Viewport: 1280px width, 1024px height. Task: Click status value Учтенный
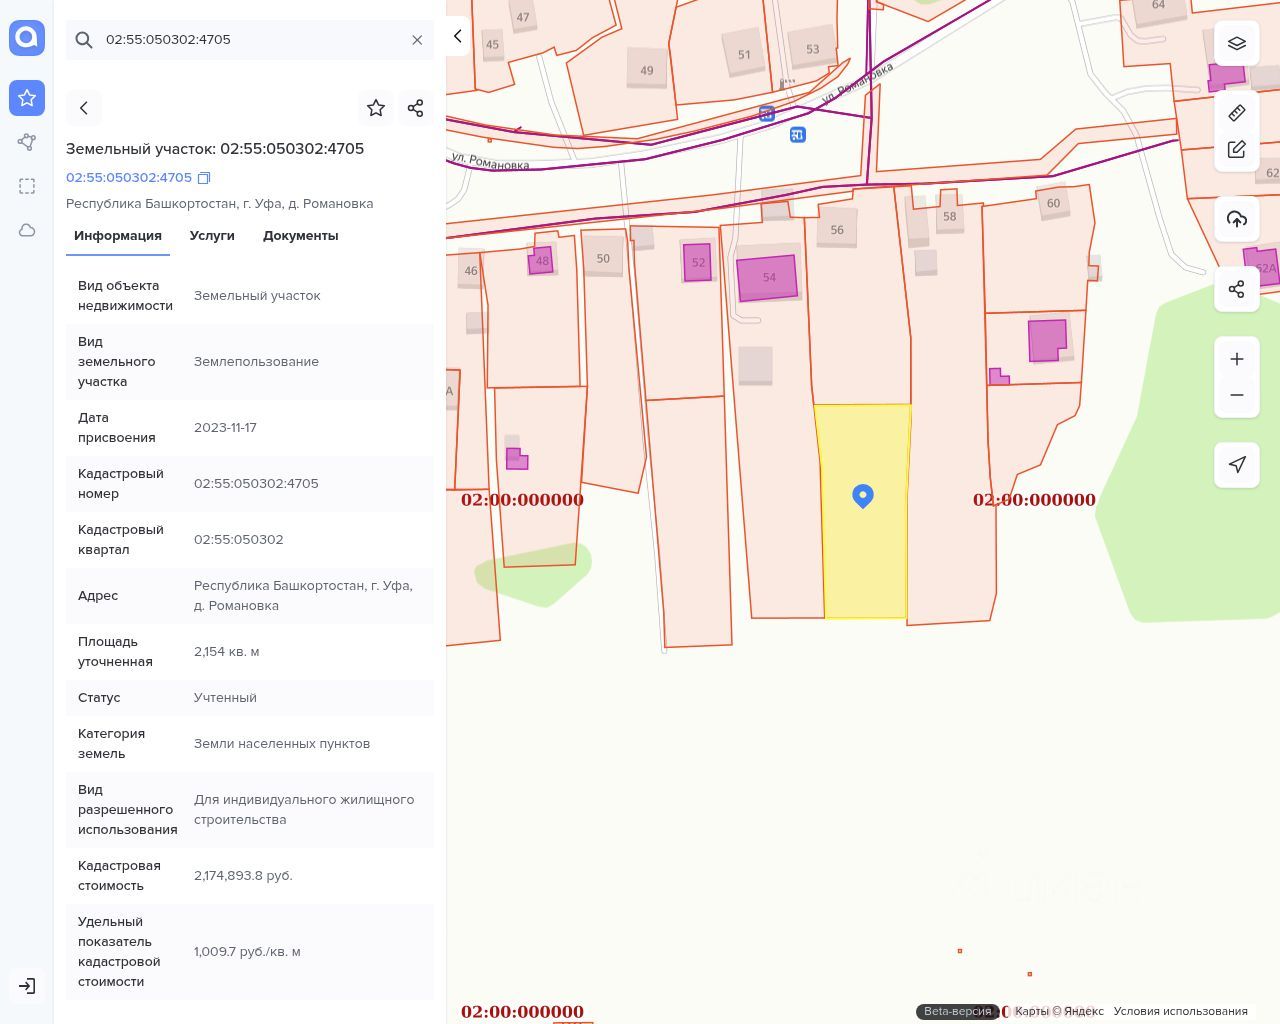(225, 698)
